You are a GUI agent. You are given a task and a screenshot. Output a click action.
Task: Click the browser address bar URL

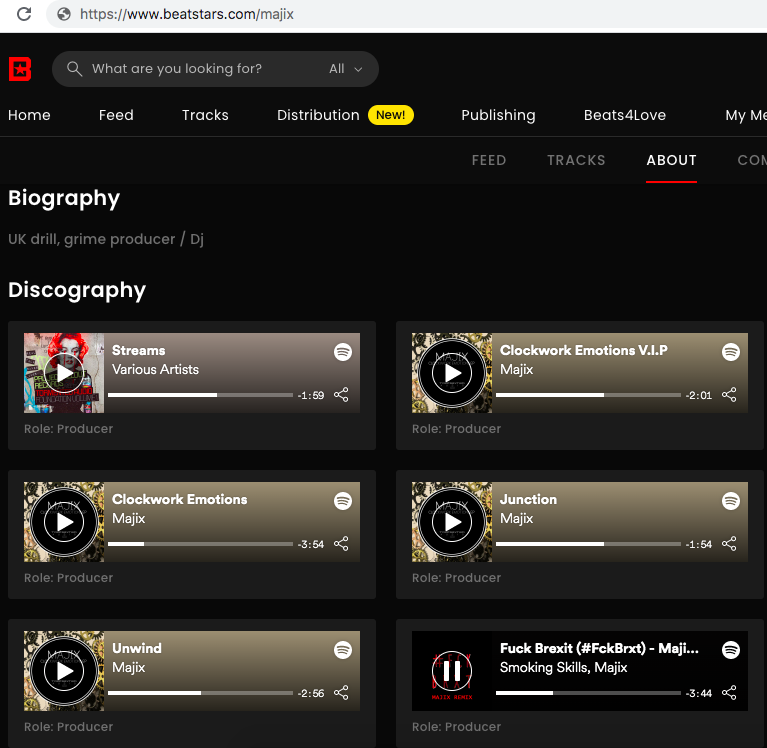tap(187, 14)
